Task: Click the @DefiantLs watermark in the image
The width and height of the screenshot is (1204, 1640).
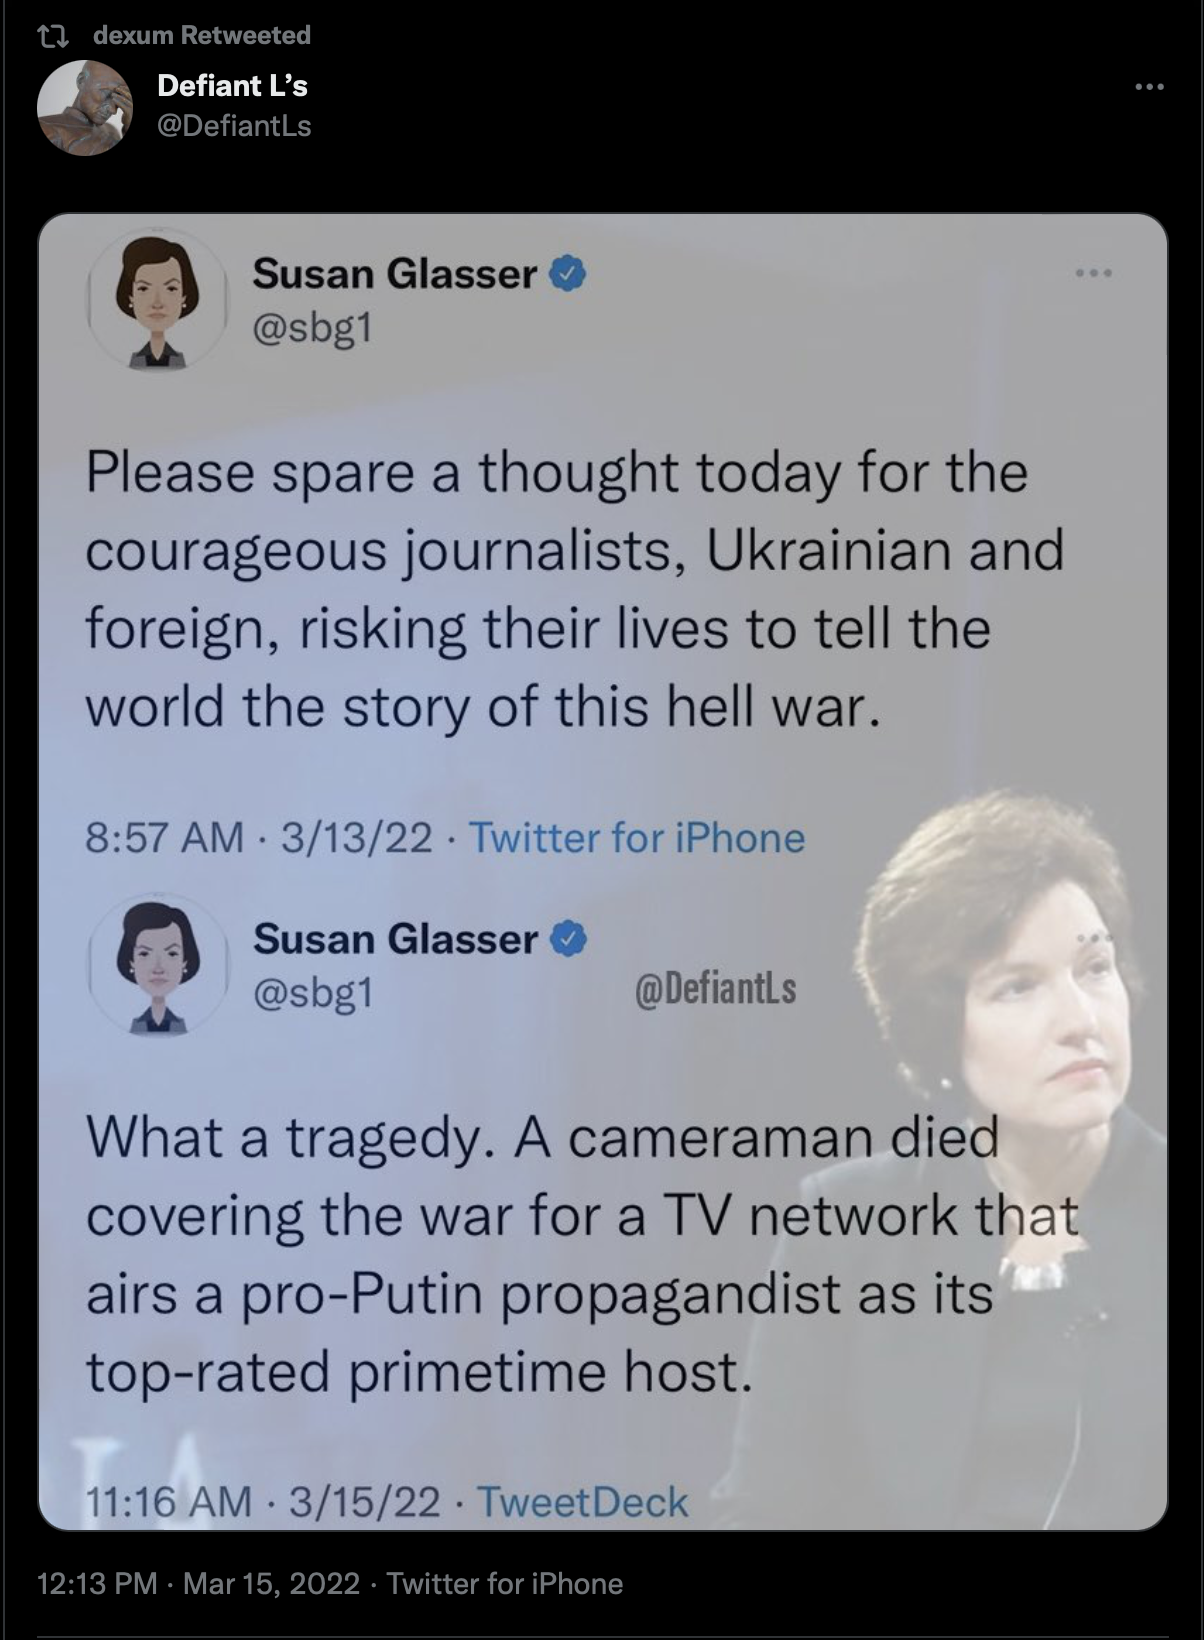Action: [x=716, y=989]
